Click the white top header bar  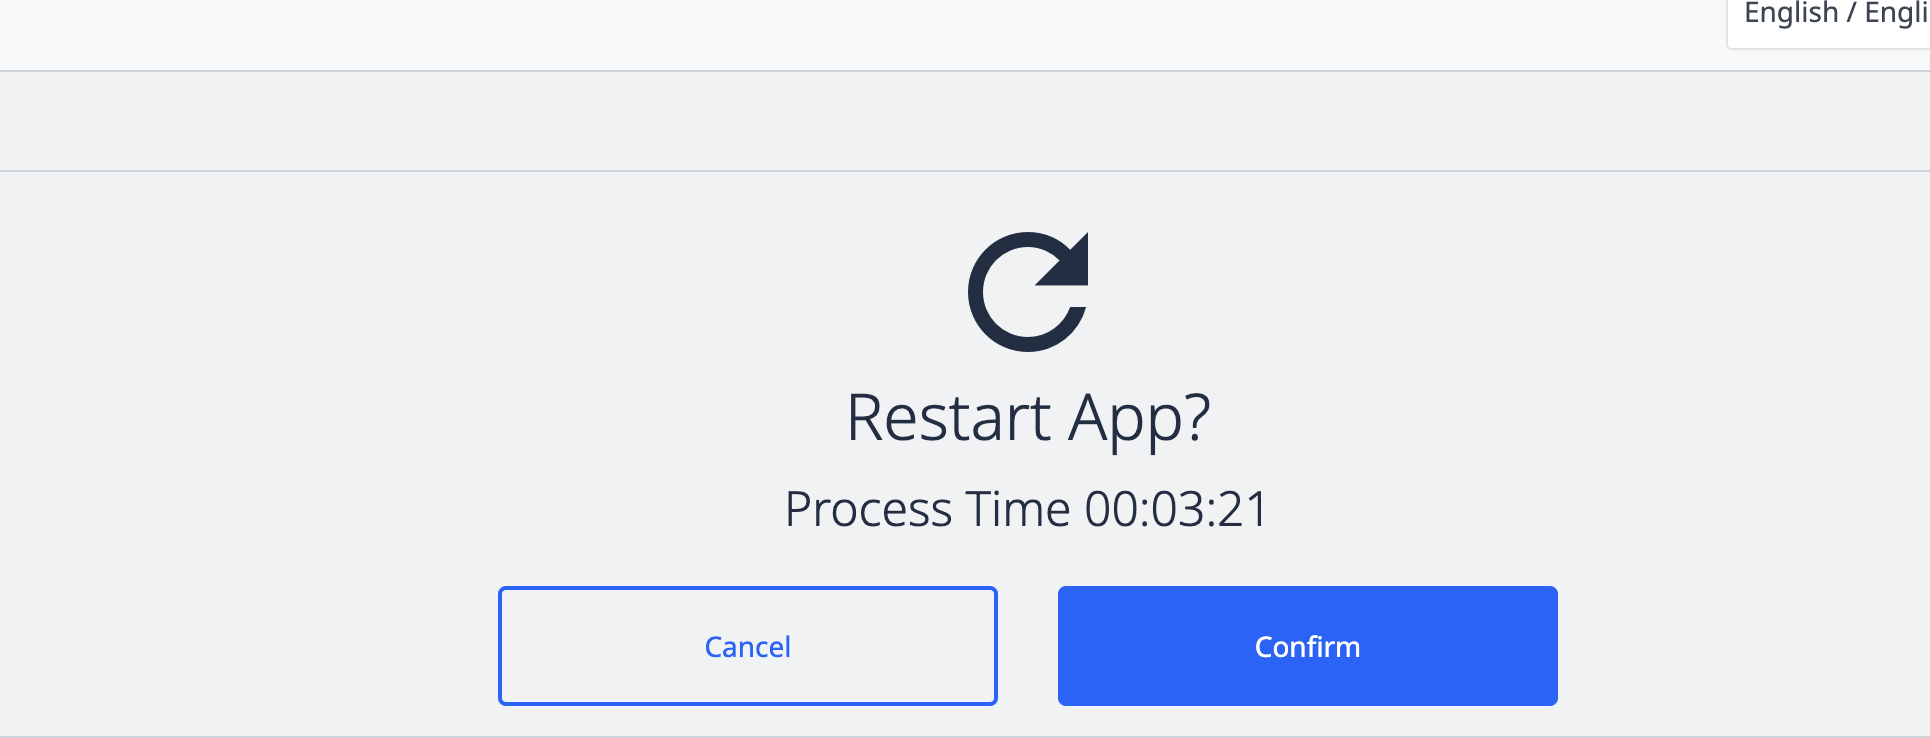[860, 35]
